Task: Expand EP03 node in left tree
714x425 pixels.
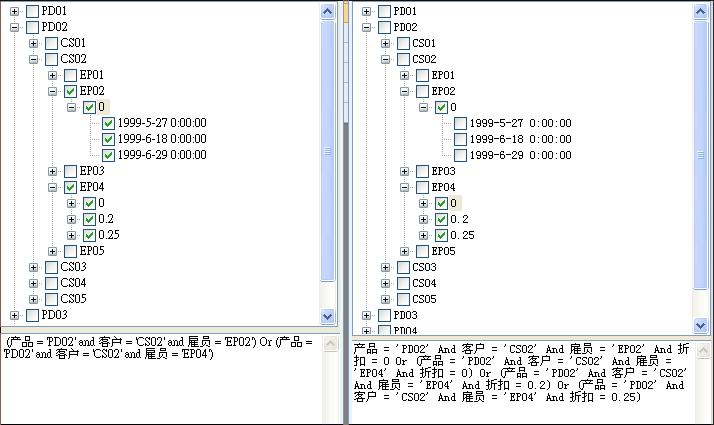Action: pos(52,171)
